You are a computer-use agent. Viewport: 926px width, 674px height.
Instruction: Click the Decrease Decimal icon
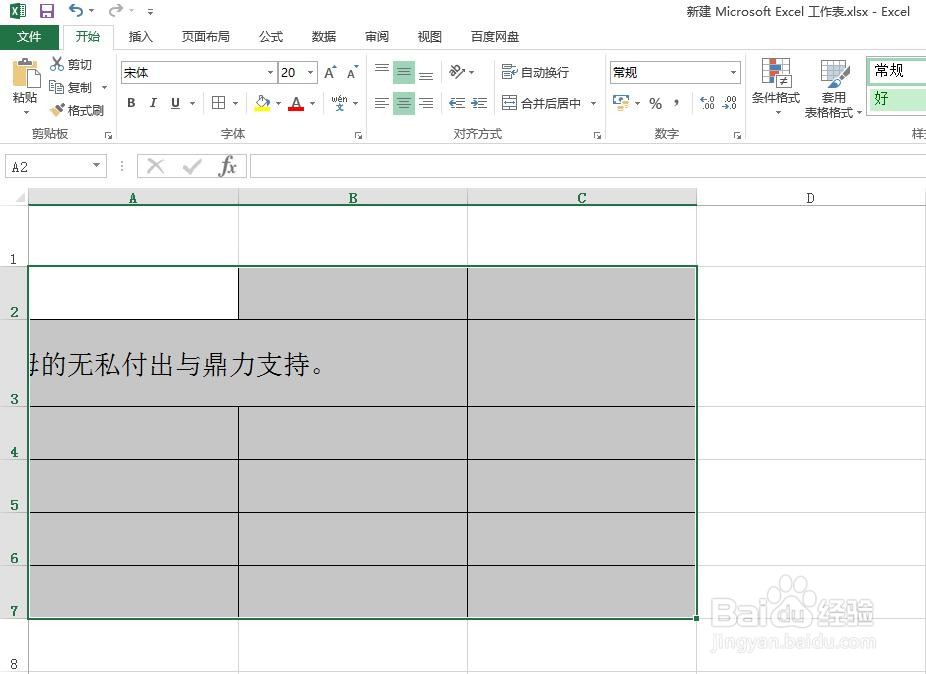(x=732, y=103)
